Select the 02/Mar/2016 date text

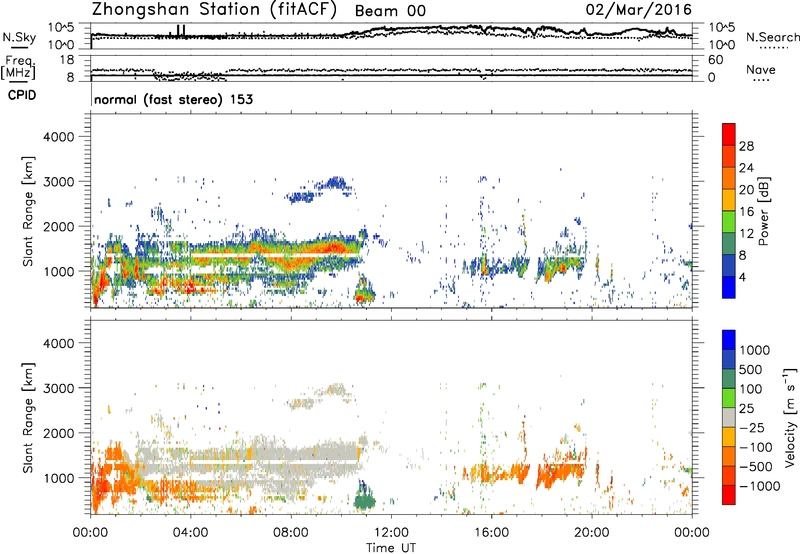coord(639,10)
